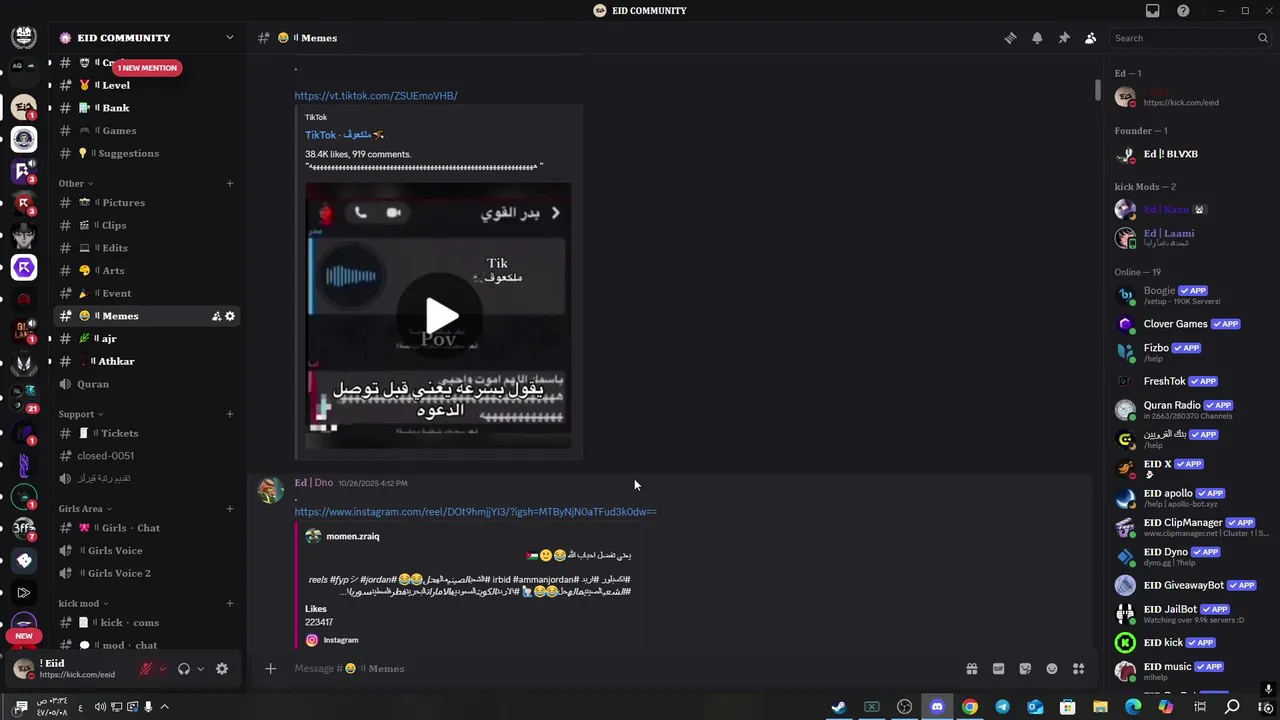
Task: Expand the EID COMMUNITY server menu
Action: pos(146,38)
